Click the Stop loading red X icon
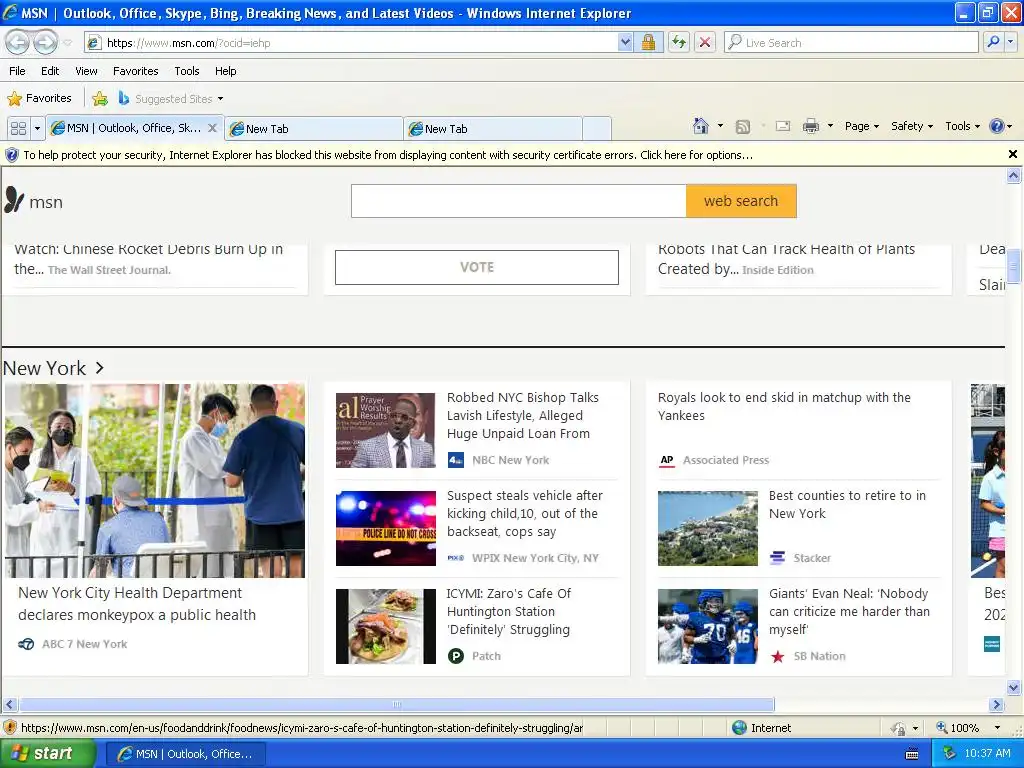The width and height of the screenshot is (1024, 768). pos(705,42)
